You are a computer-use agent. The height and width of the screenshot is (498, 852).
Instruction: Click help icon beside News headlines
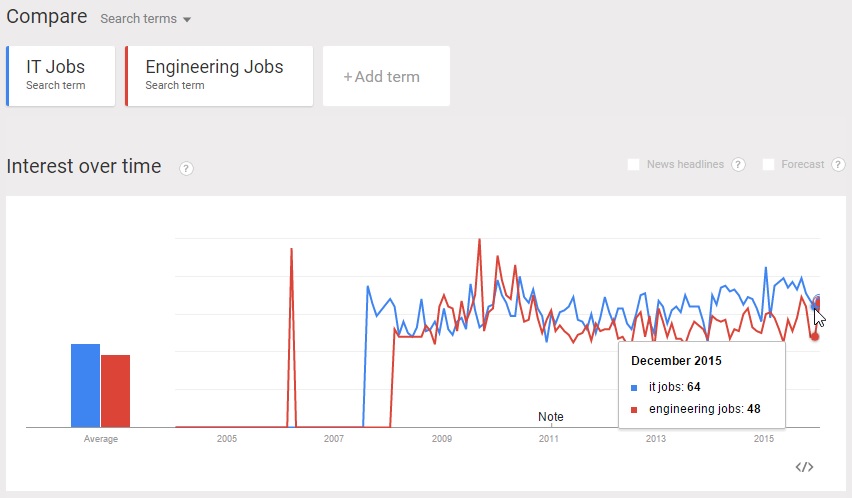click(x=738, y=165)
